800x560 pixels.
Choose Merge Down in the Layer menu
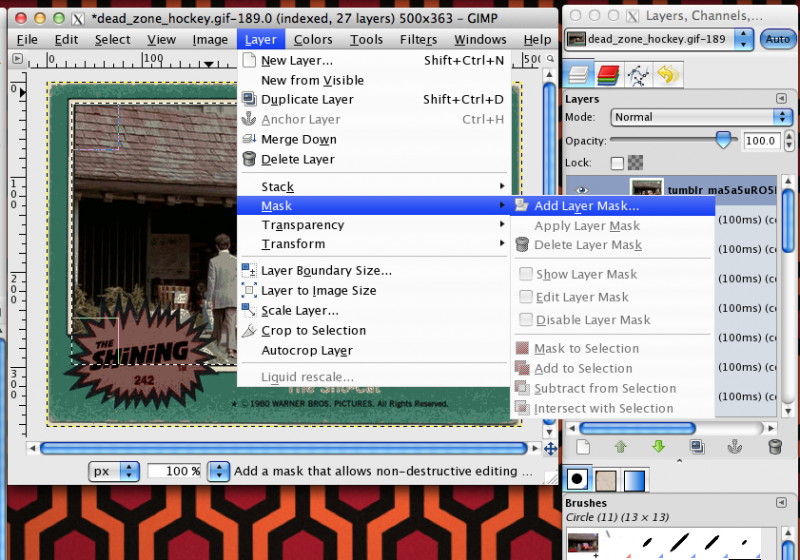pyautogui.click(x=374, y=139)
